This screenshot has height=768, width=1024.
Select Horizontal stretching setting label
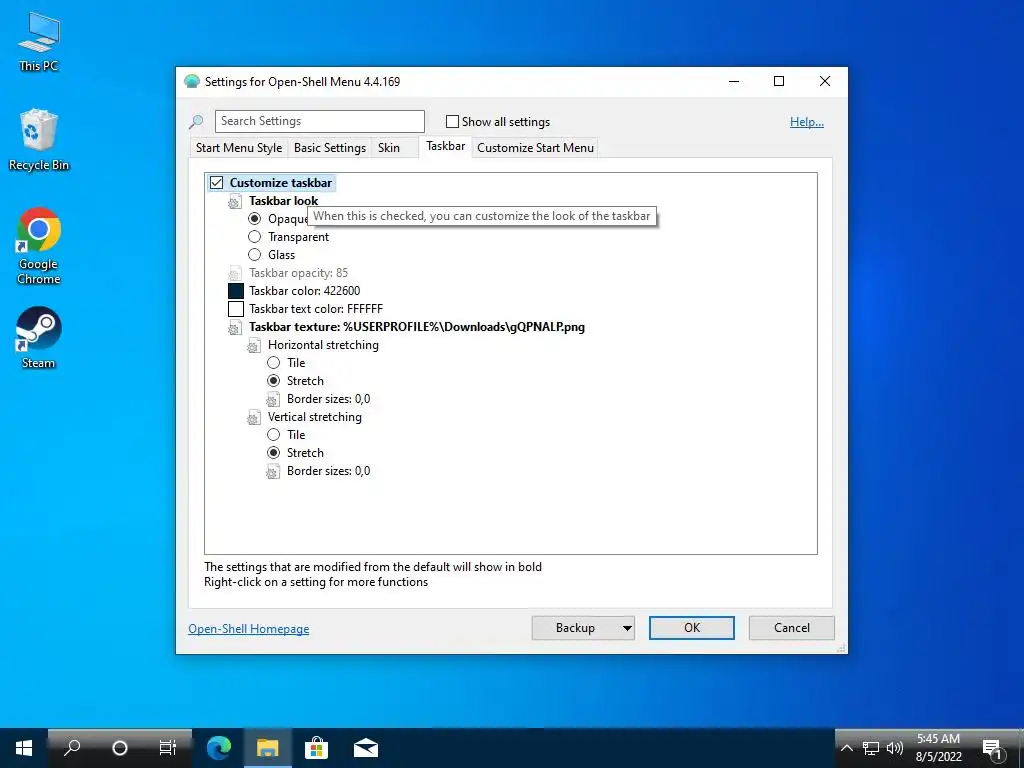(323, 345)
